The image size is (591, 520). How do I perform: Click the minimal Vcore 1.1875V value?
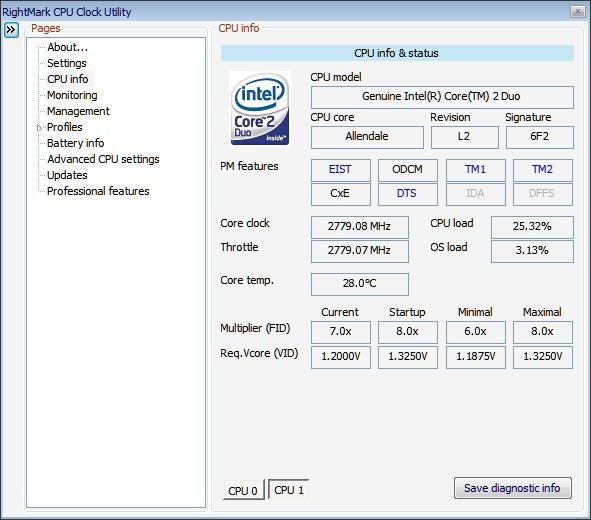click(x=476, y=357)
